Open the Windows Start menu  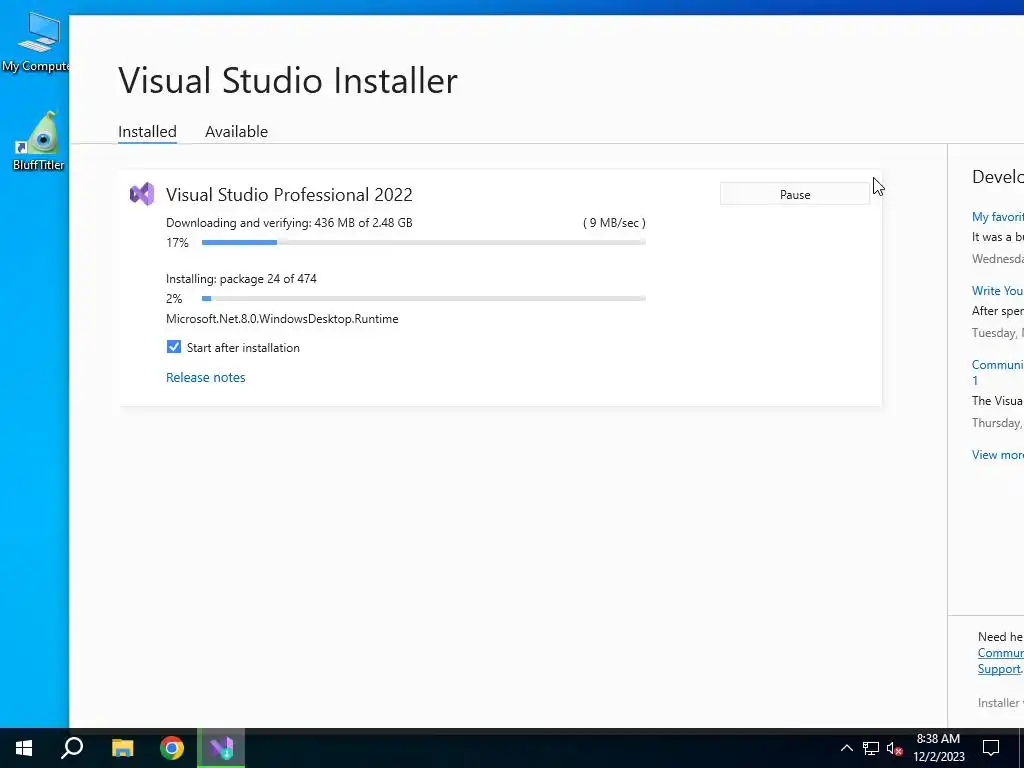24,748
